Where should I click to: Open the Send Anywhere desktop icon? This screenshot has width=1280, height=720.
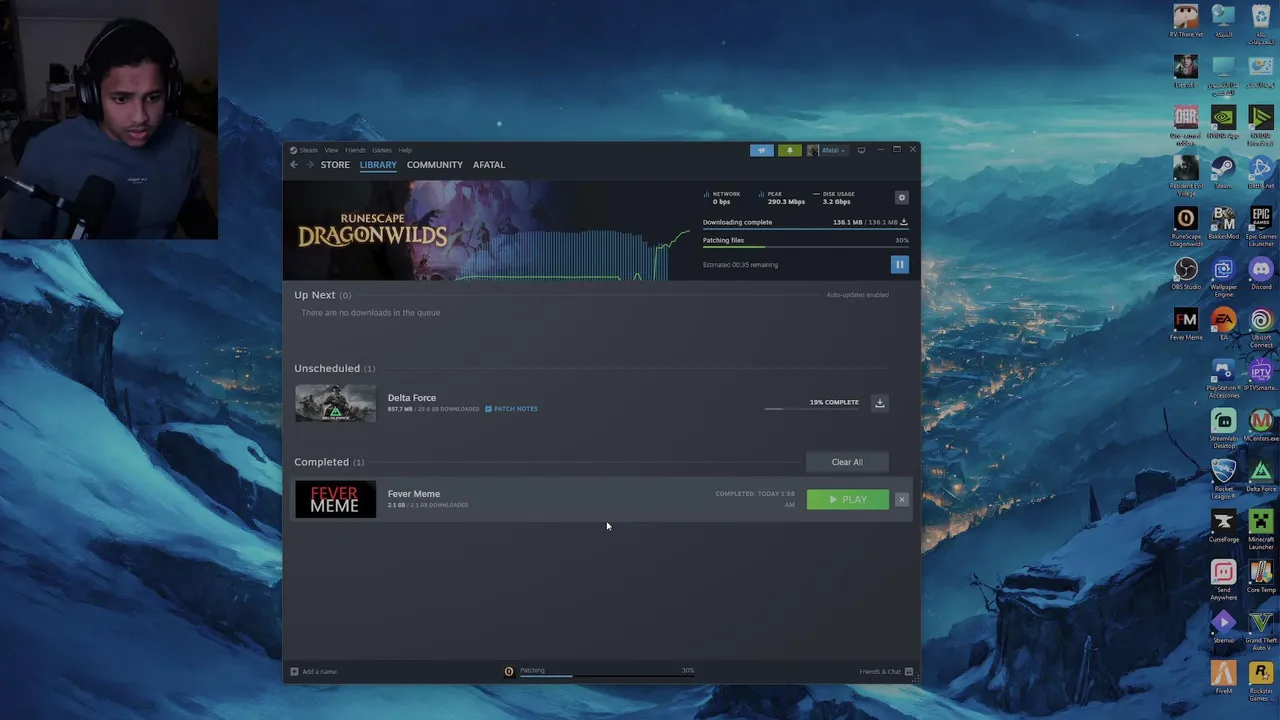click(x=1223, y=579)
